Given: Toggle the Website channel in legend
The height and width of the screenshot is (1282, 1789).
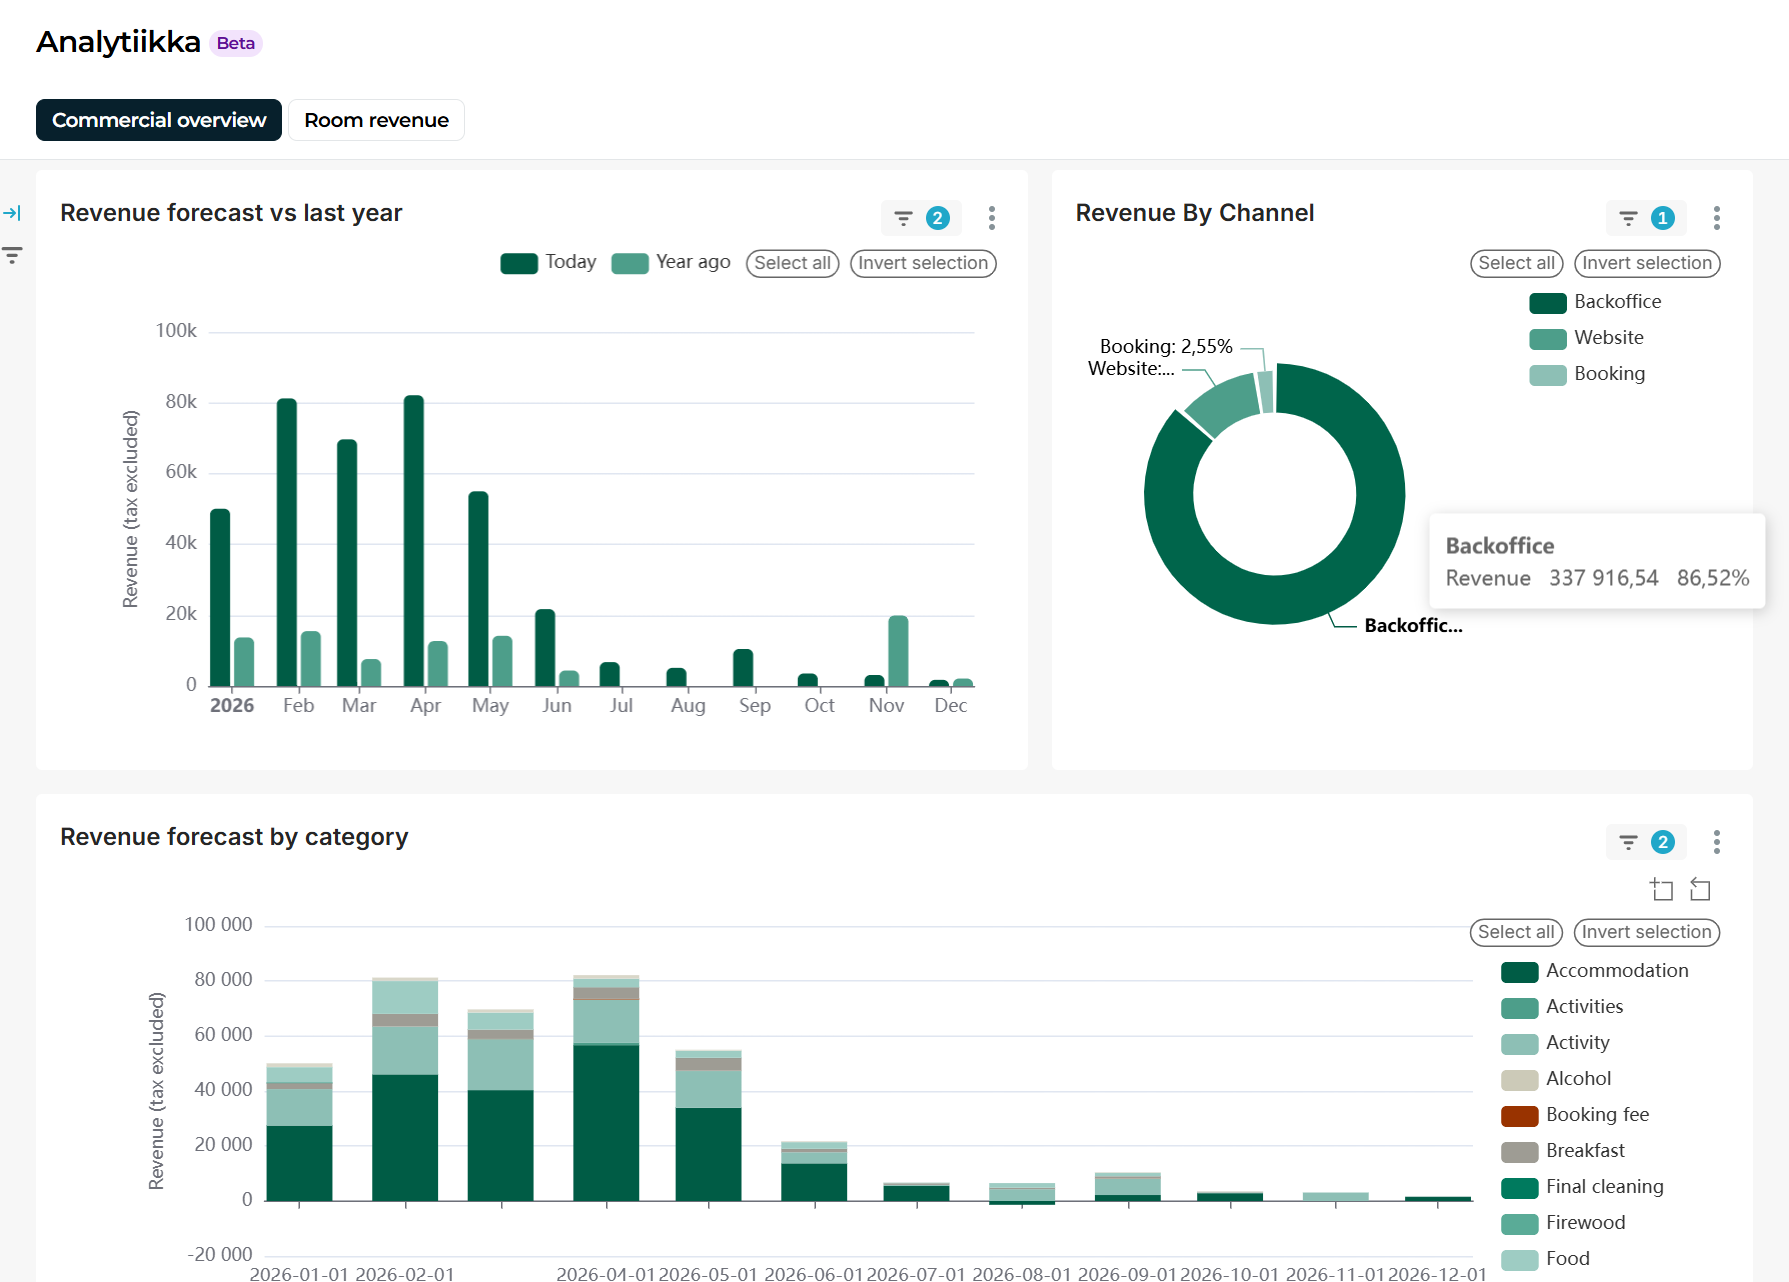Looking at the screenshot, I should [1586, 338].
